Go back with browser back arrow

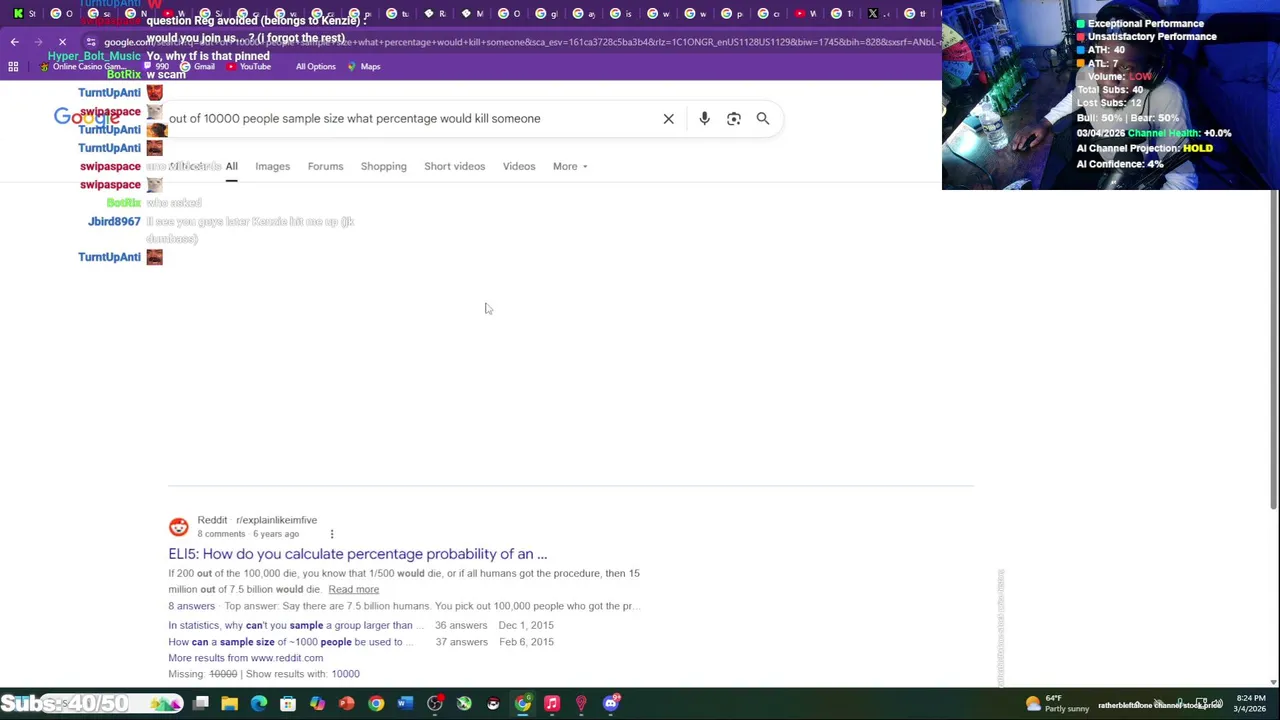click(14, 42)
